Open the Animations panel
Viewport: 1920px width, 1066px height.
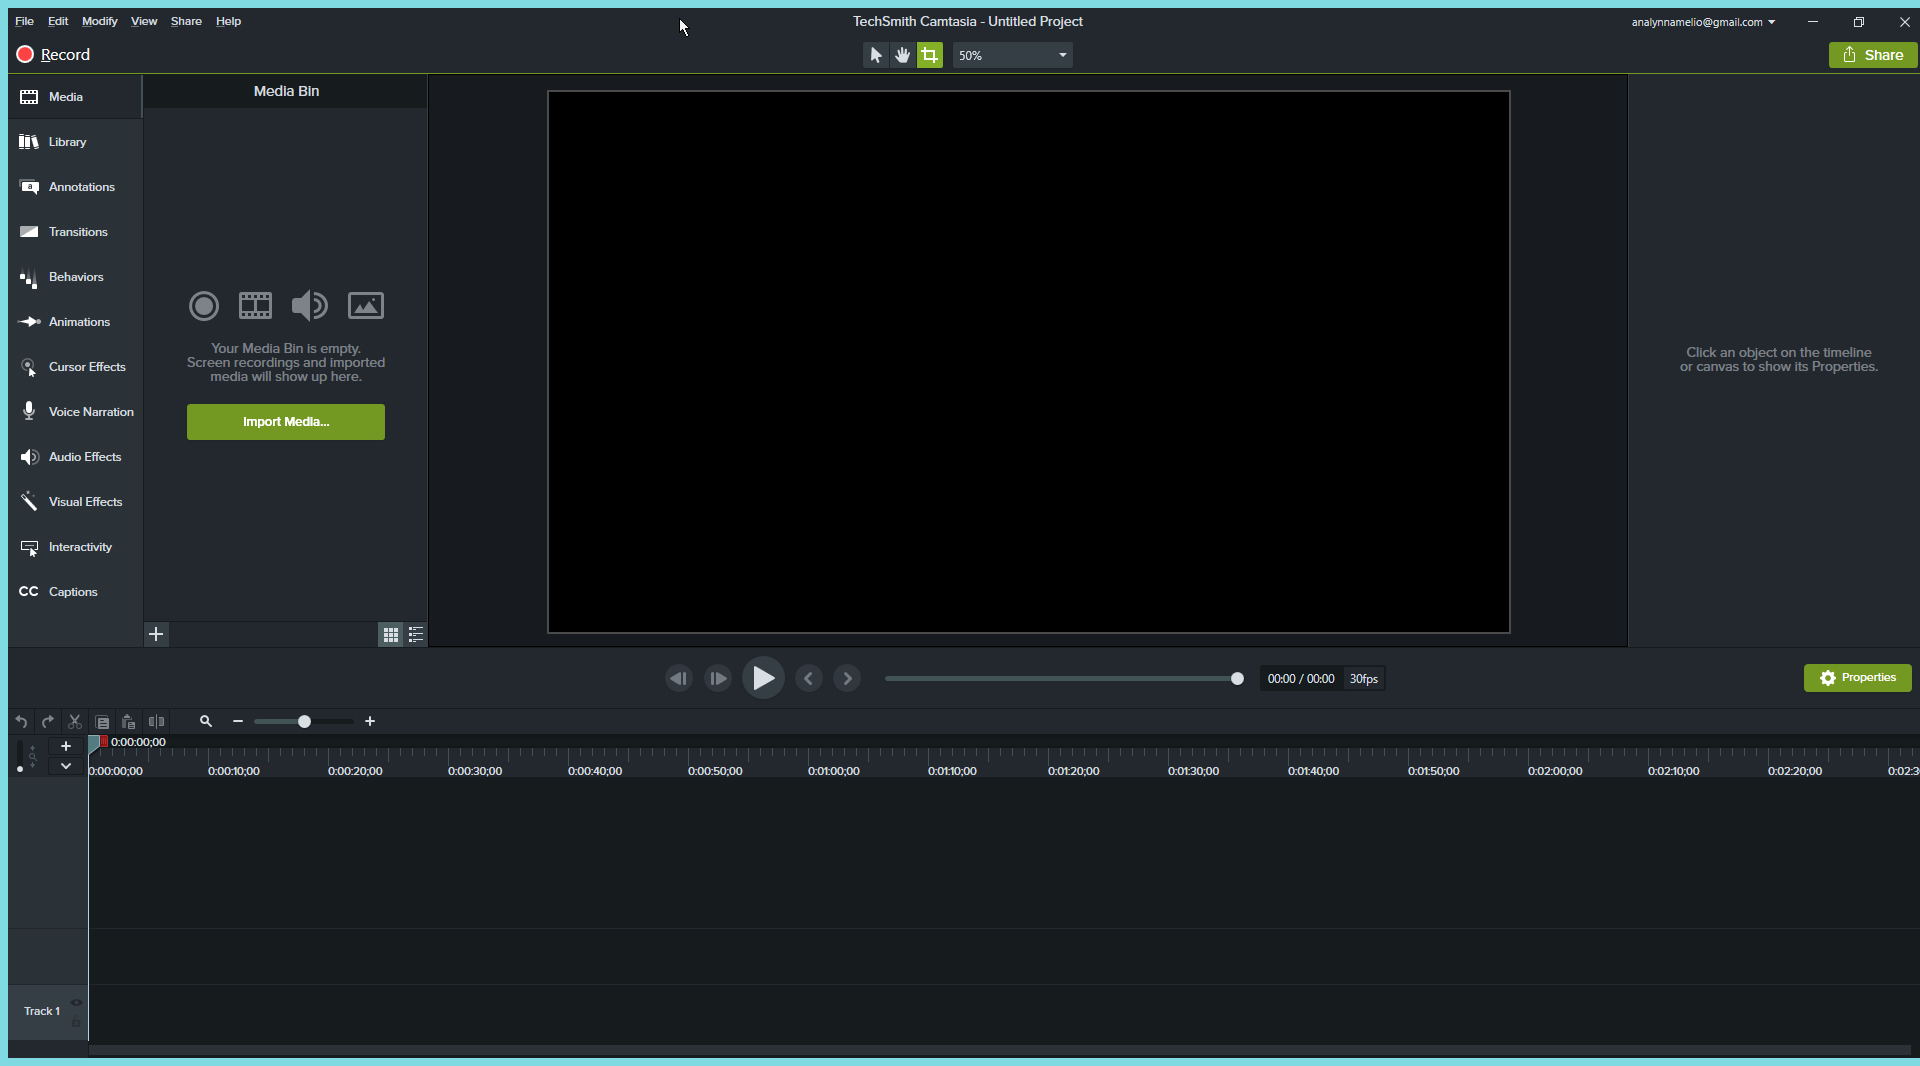75,322
